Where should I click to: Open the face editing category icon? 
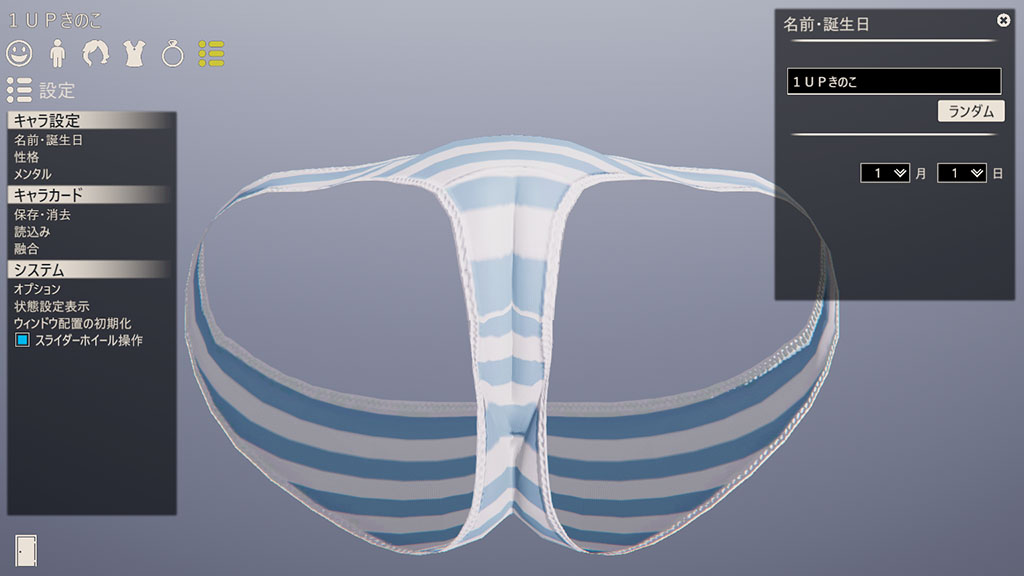(x=19, y=53)
